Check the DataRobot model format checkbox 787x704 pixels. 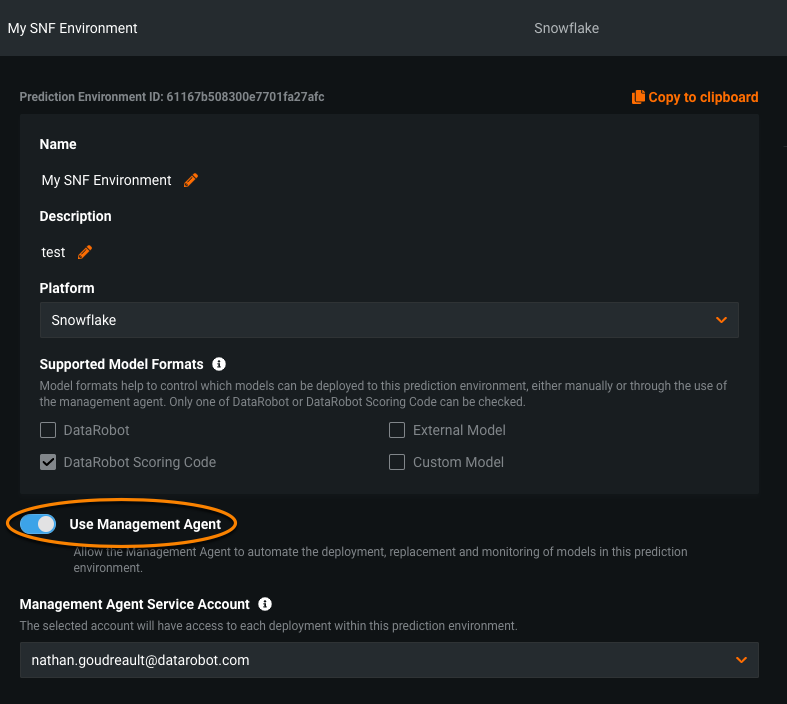tap(48, 430)
